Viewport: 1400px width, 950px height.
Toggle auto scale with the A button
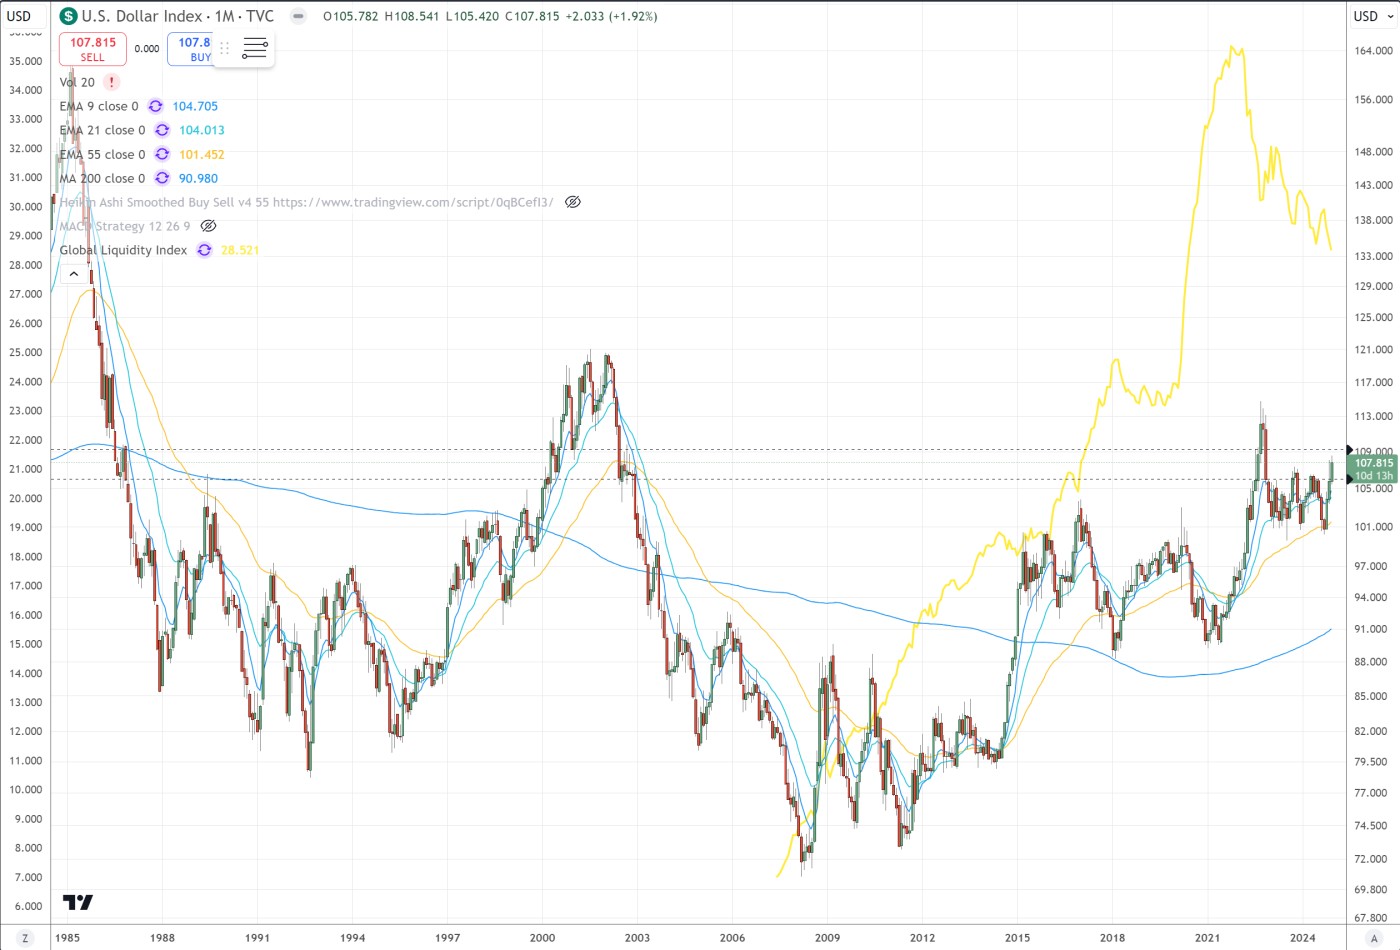tap(1374, 938)
